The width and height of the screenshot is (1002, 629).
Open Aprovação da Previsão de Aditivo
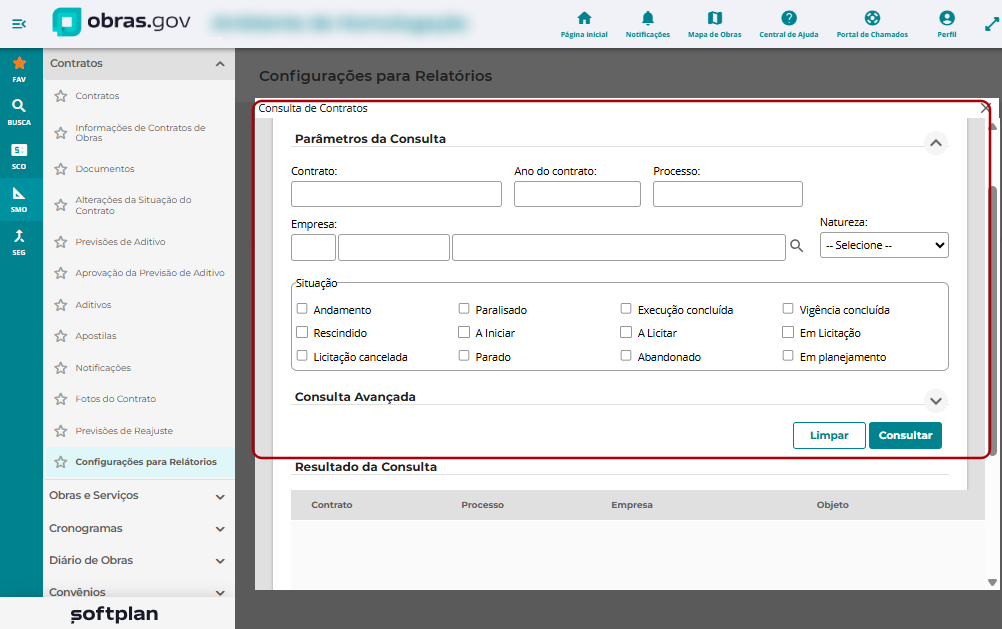point(150,273)
